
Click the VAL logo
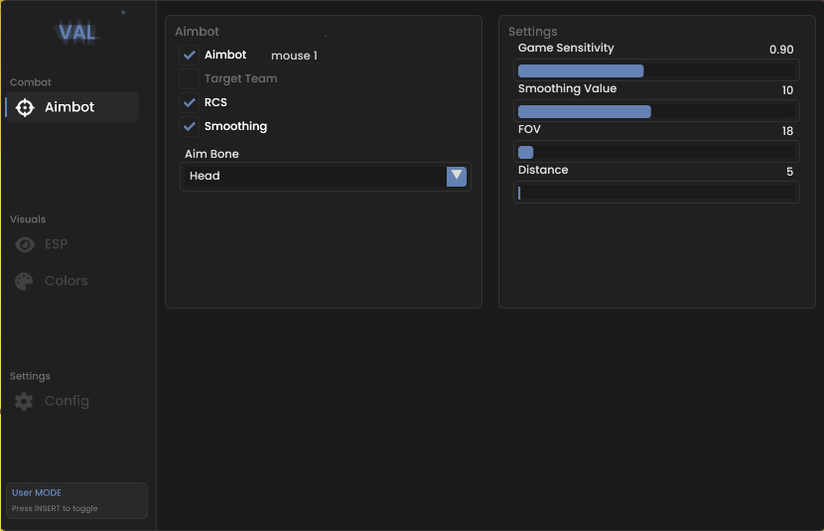[x=77, y=32]
